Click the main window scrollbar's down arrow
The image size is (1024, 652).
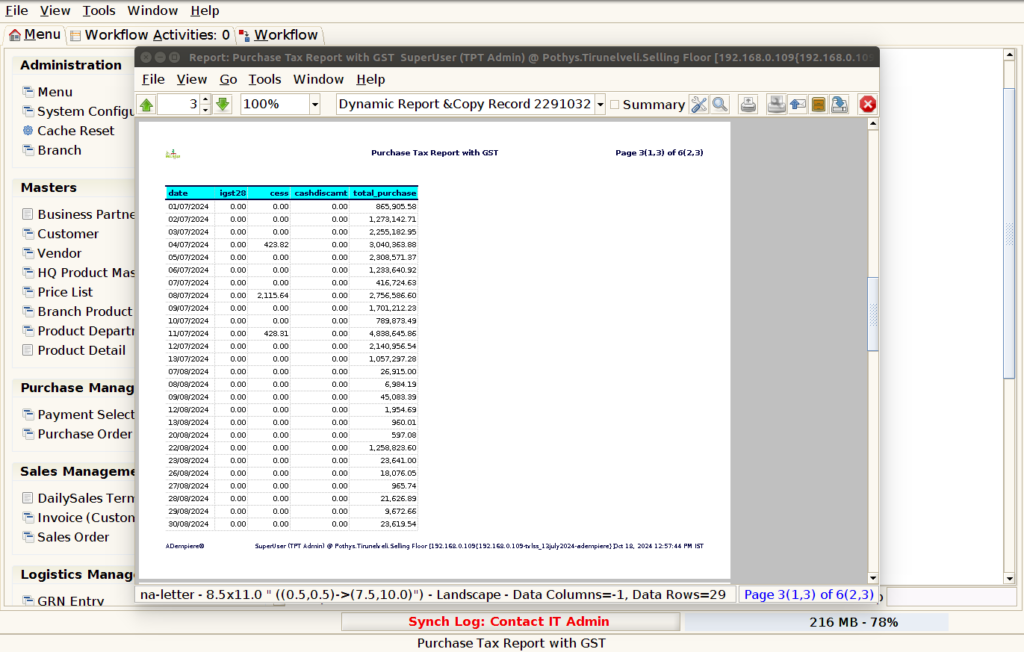pyautogui.click(x=1009, y=578)
